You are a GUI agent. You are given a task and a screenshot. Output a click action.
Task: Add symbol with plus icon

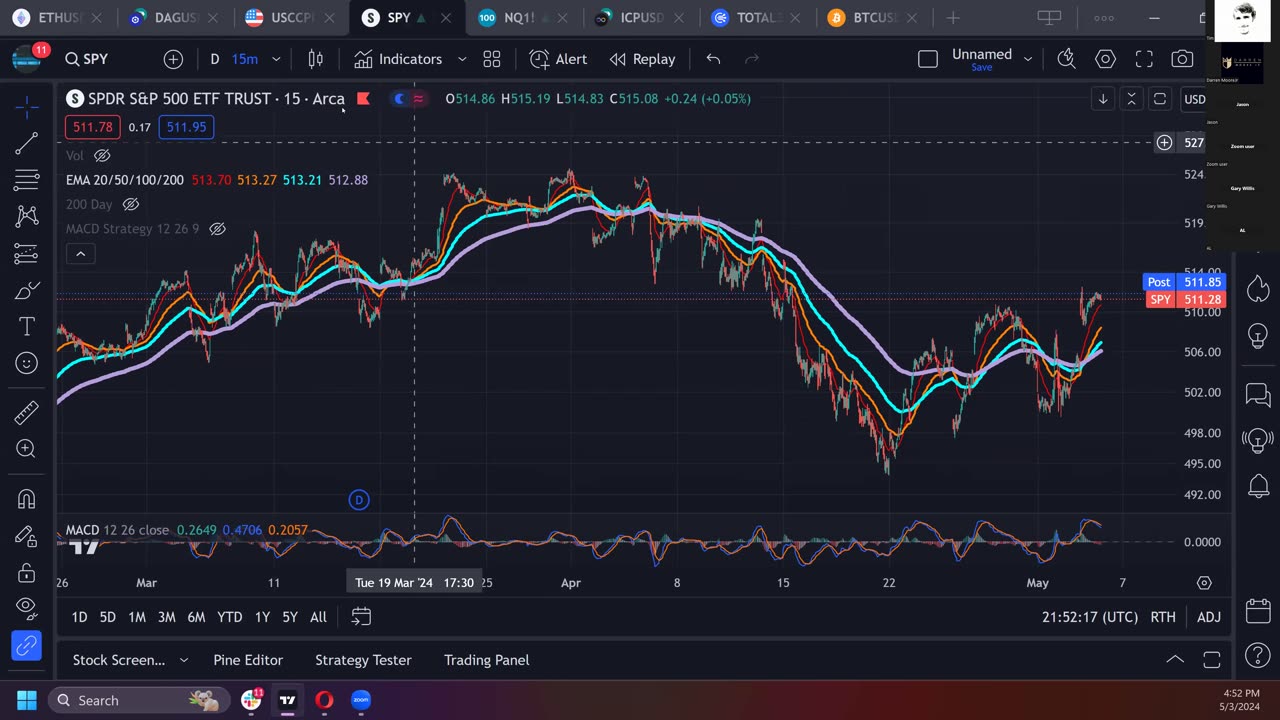pyautogui.click(x=173, y=59)
